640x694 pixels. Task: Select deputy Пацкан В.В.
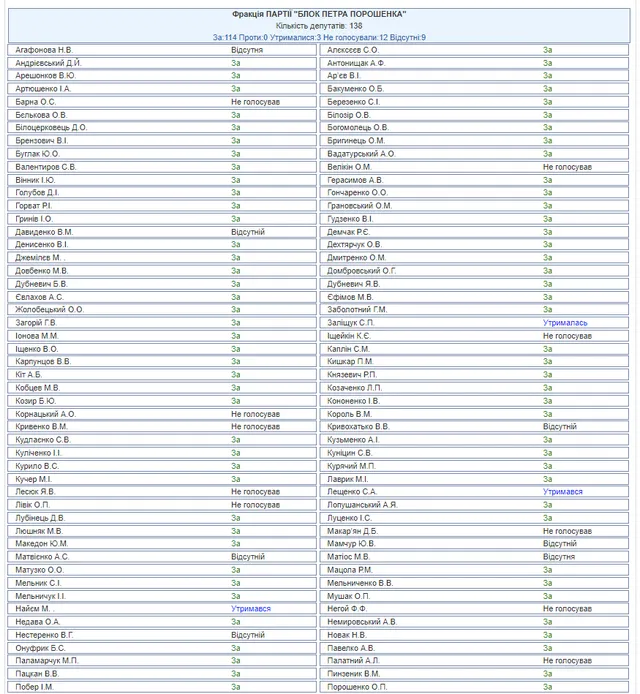[37, 674]
